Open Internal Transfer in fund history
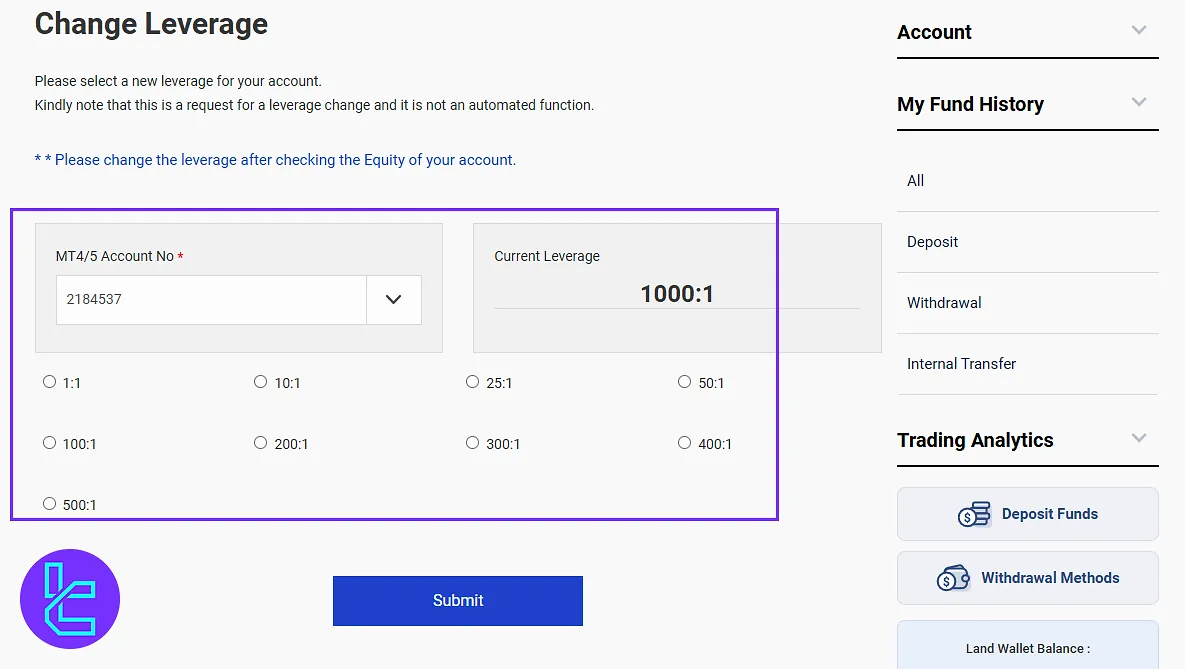This screenshot has height=669, width=1185. [x=961, y=364]
